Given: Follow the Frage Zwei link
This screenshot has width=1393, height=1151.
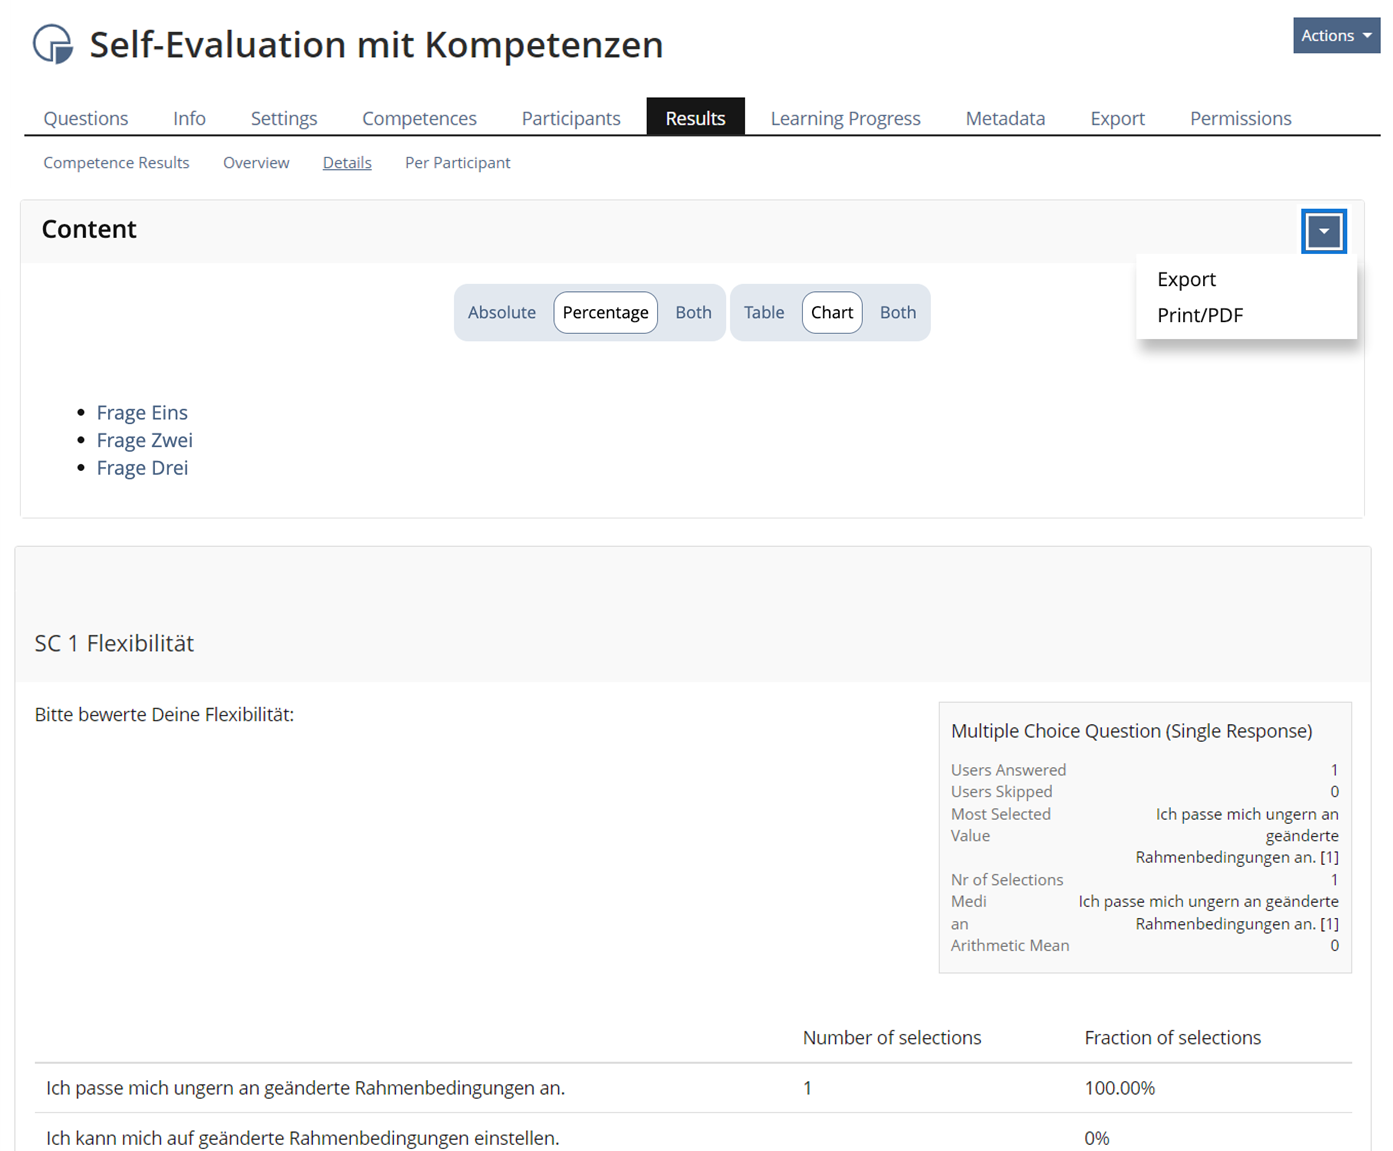Looking at the screenshot, I should point(144,440).
